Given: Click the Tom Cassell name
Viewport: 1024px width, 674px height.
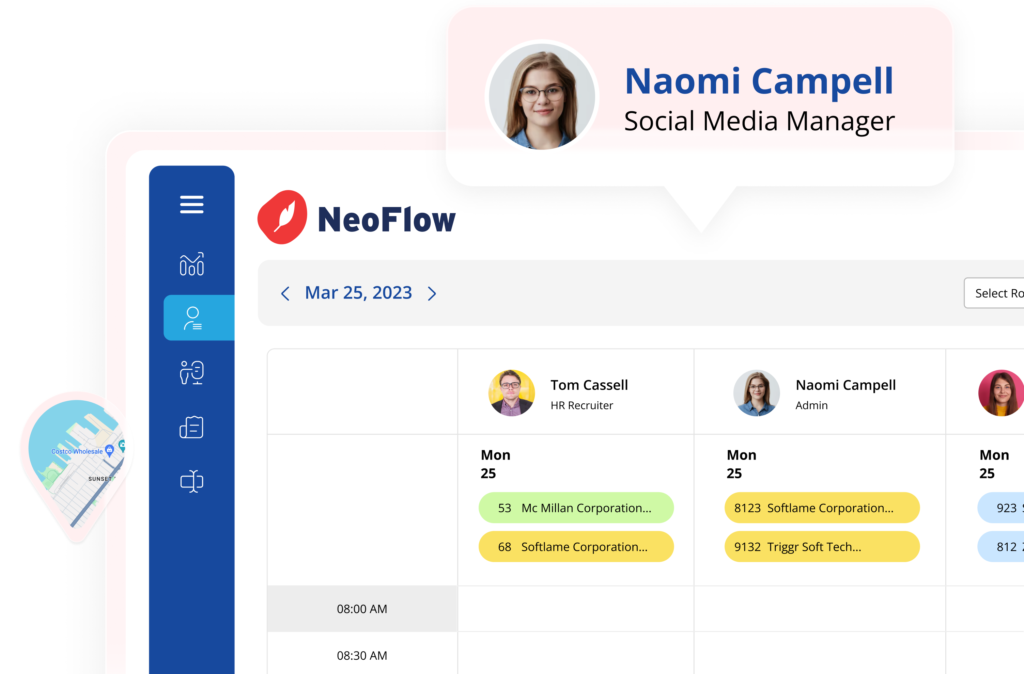Looking at the screenshot, I should pyautogui.click(x=589, y=385).
